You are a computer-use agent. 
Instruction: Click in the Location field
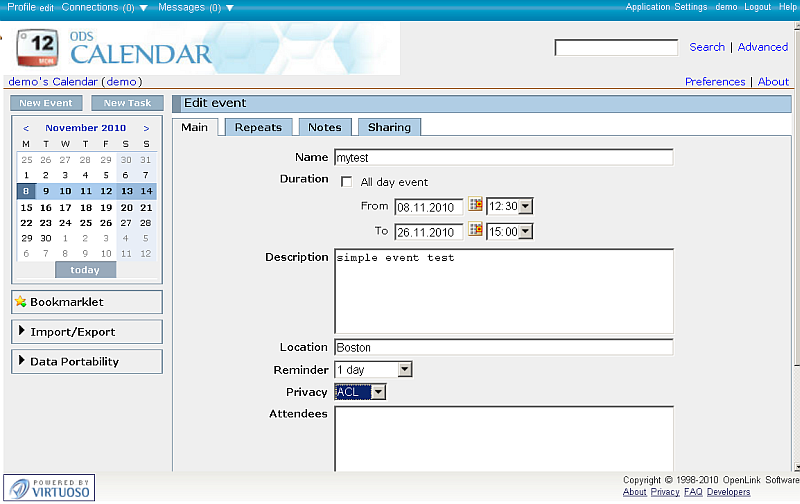pyautogui.click(x=503, y=348)
